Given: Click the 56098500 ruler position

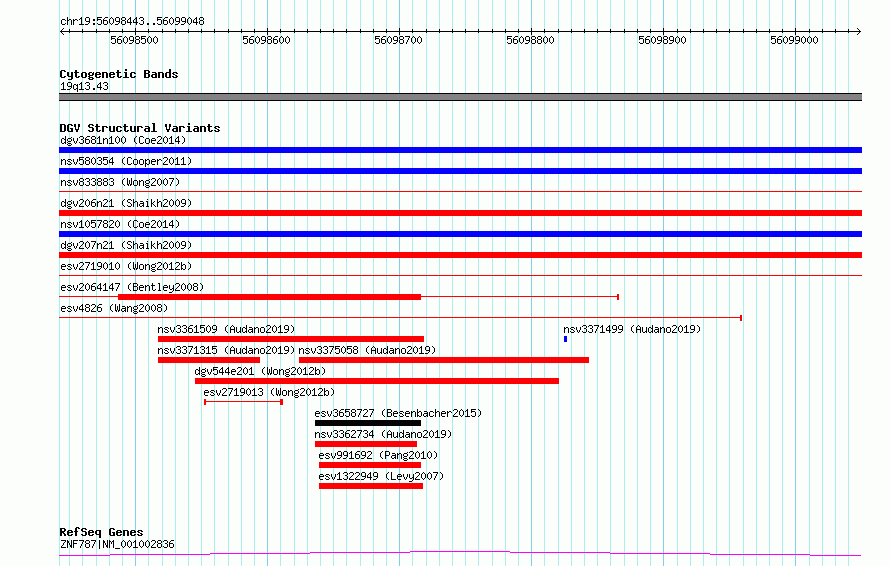Looking at the screenshot, I should click(135, 40).
